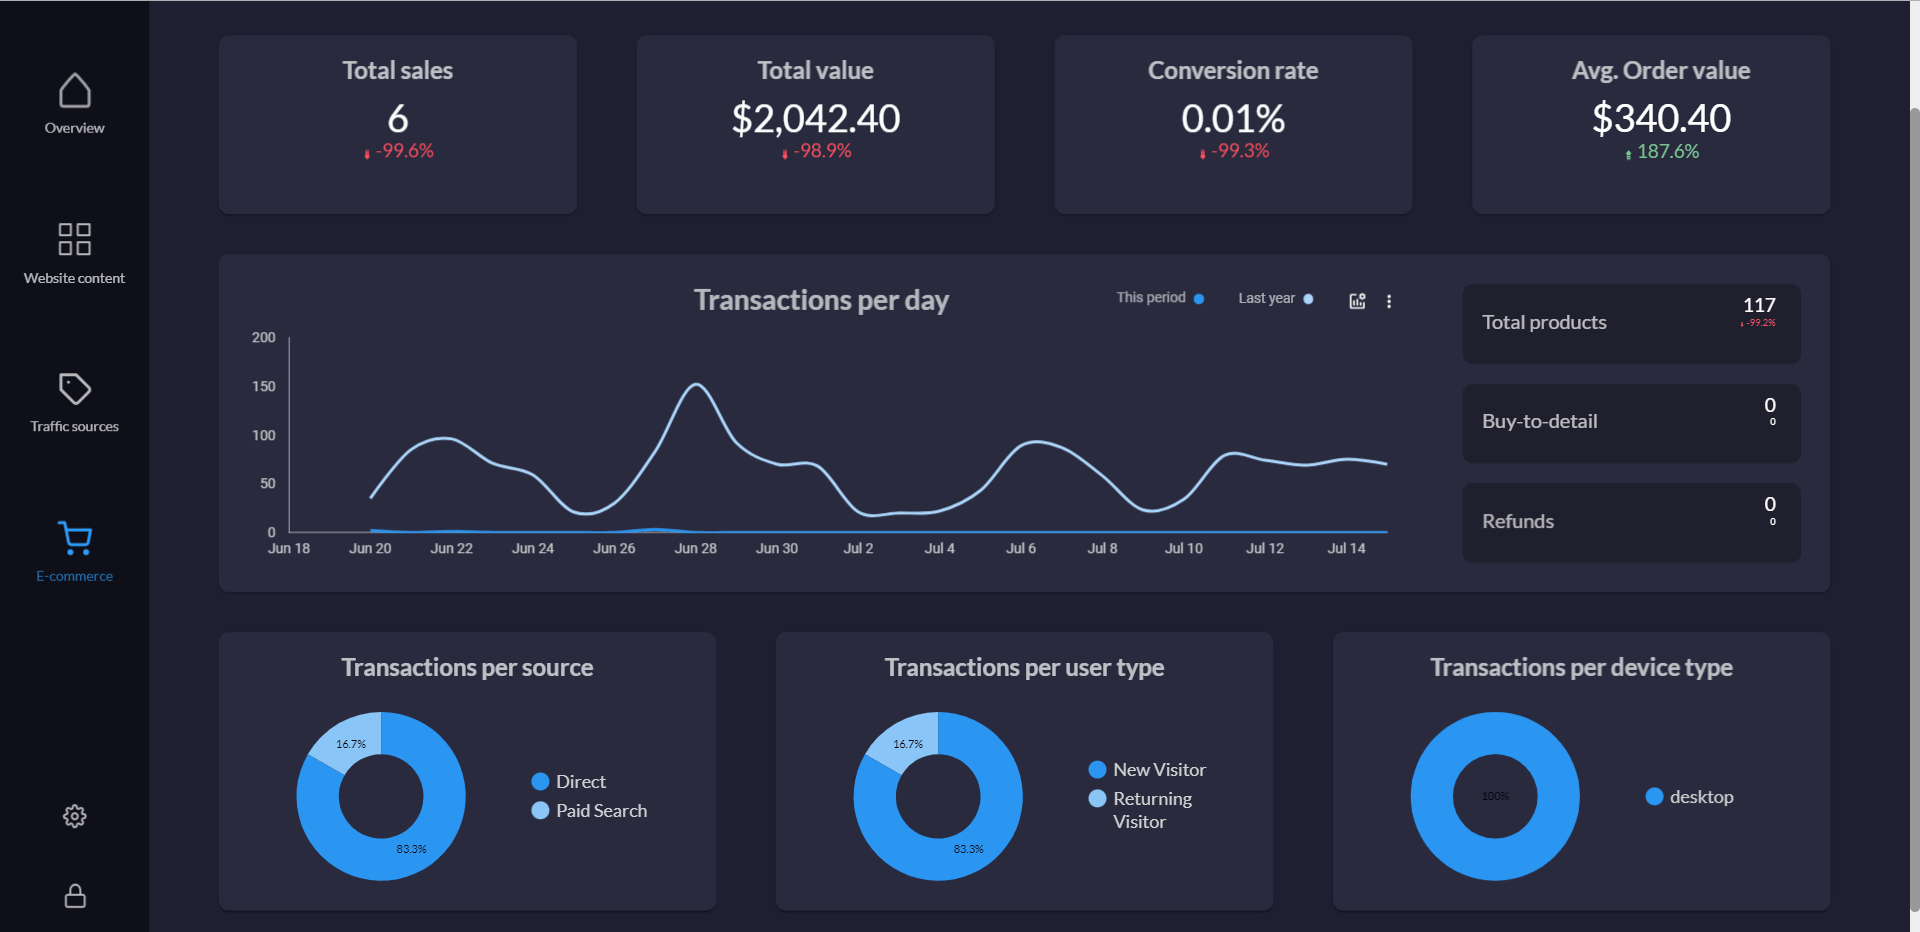Click the Total products card
This screenshot has width=1920, height=932.
pyautogui.click(x=1631, y=323)
